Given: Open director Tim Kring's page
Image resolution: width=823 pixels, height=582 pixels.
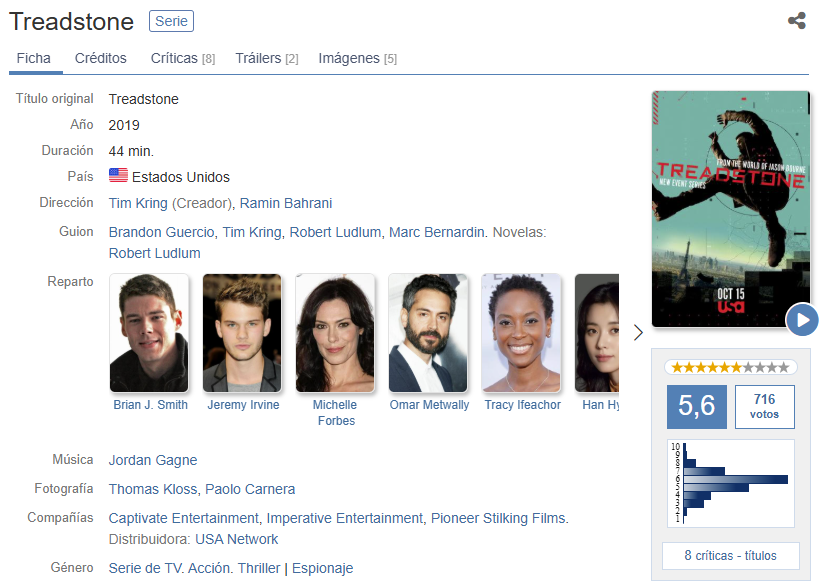Looking at the screenshot, I should coord(138,203).
